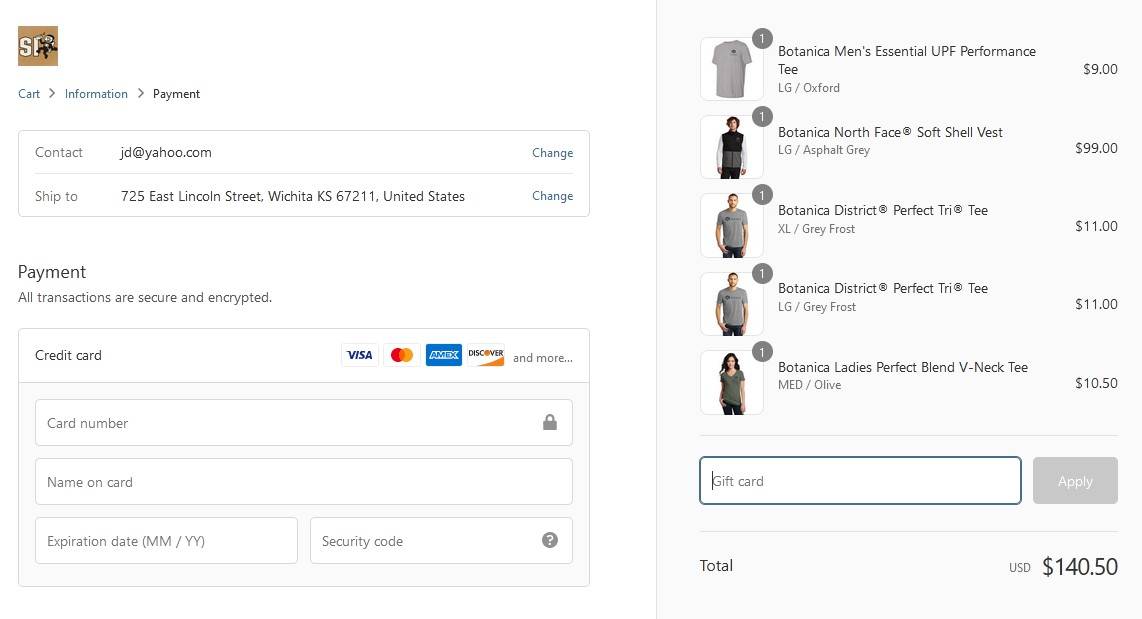Click the total amount $140.50
The width and height of the screenshot is (1142, 619).
1079,567
